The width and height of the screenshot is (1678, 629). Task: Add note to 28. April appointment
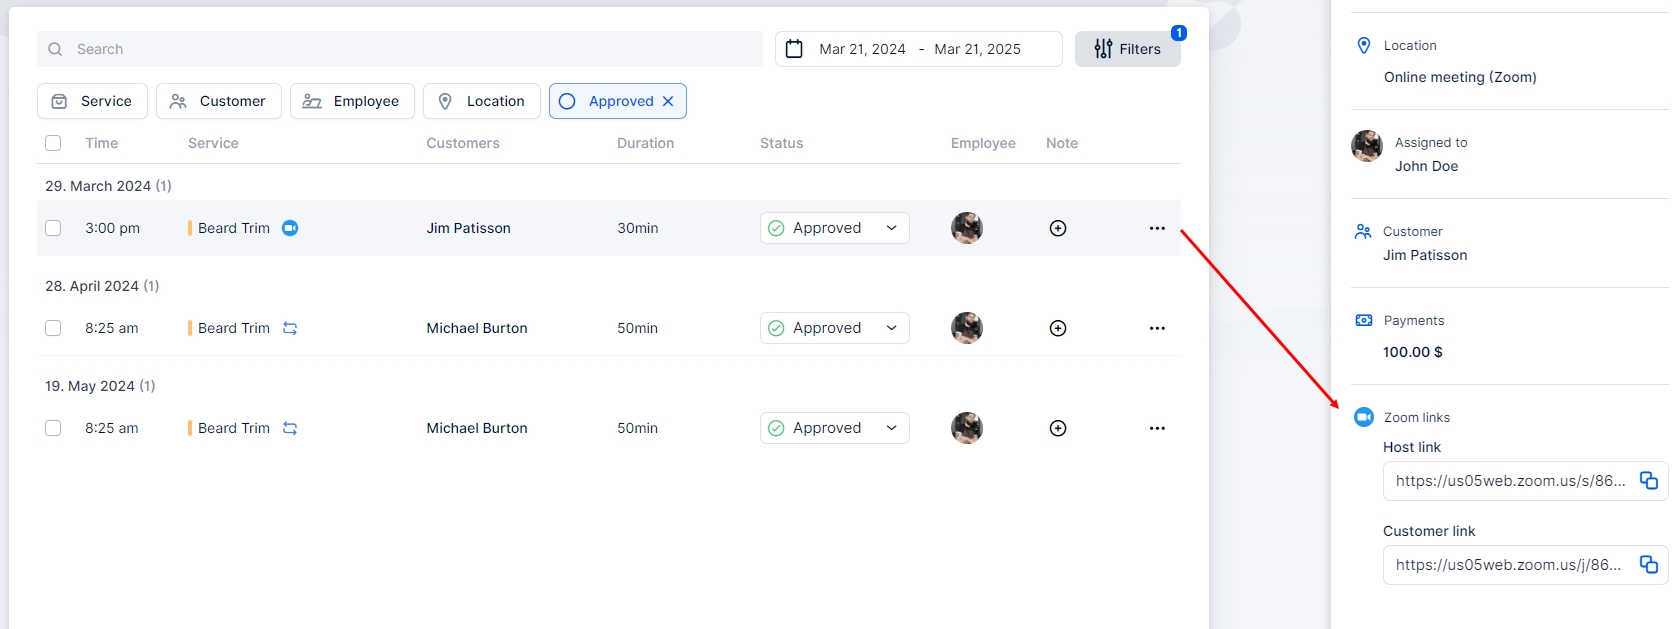click(1057, 328)
